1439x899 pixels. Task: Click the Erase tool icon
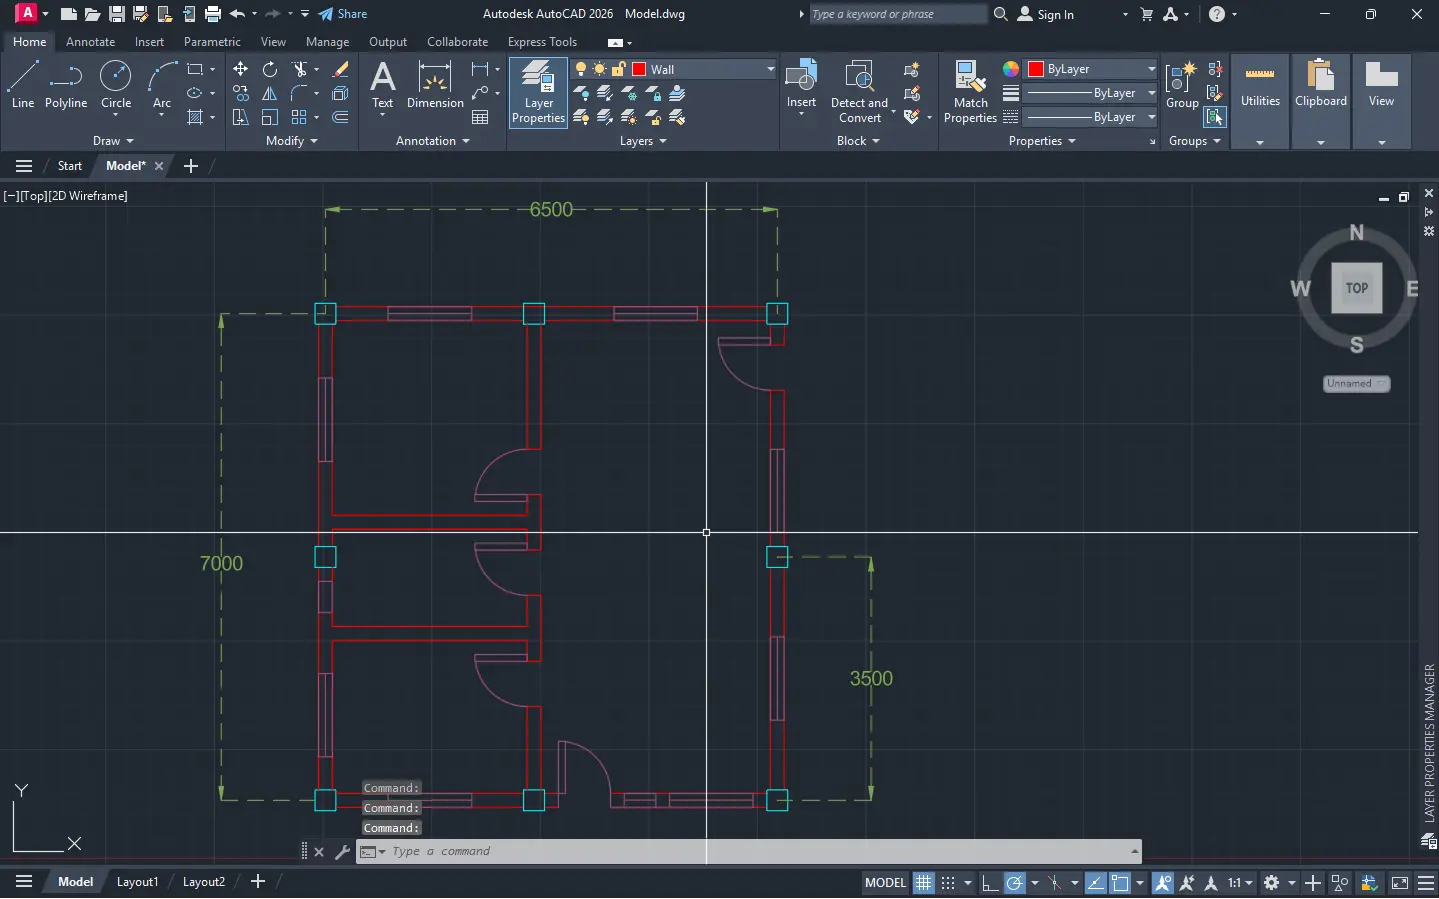pos(340,69)
